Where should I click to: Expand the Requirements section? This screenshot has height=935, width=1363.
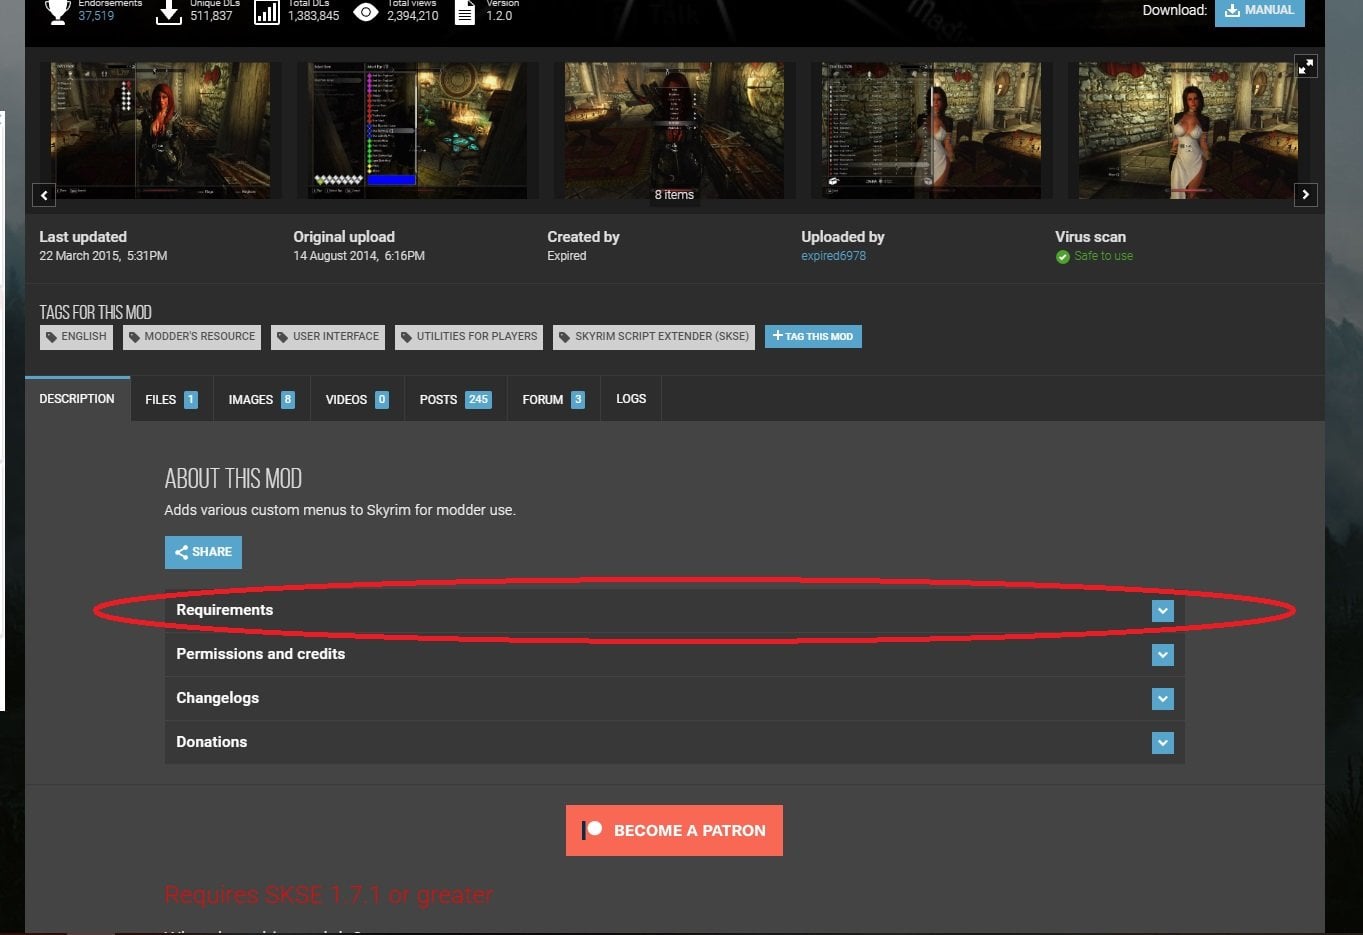point(674,610)
